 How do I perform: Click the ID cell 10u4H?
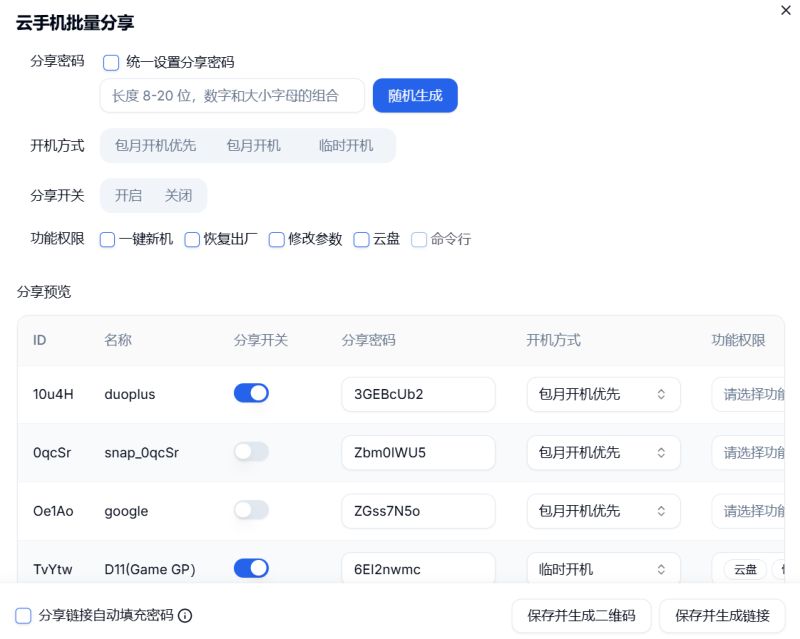point(53,395)
